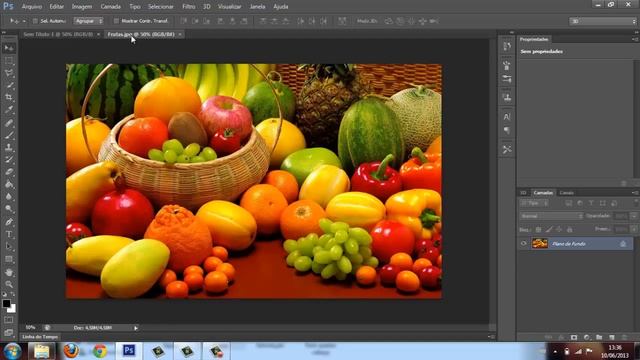Select the Rectangular Marquee tool
The image size is (640, 360).
tap(9, 61)
